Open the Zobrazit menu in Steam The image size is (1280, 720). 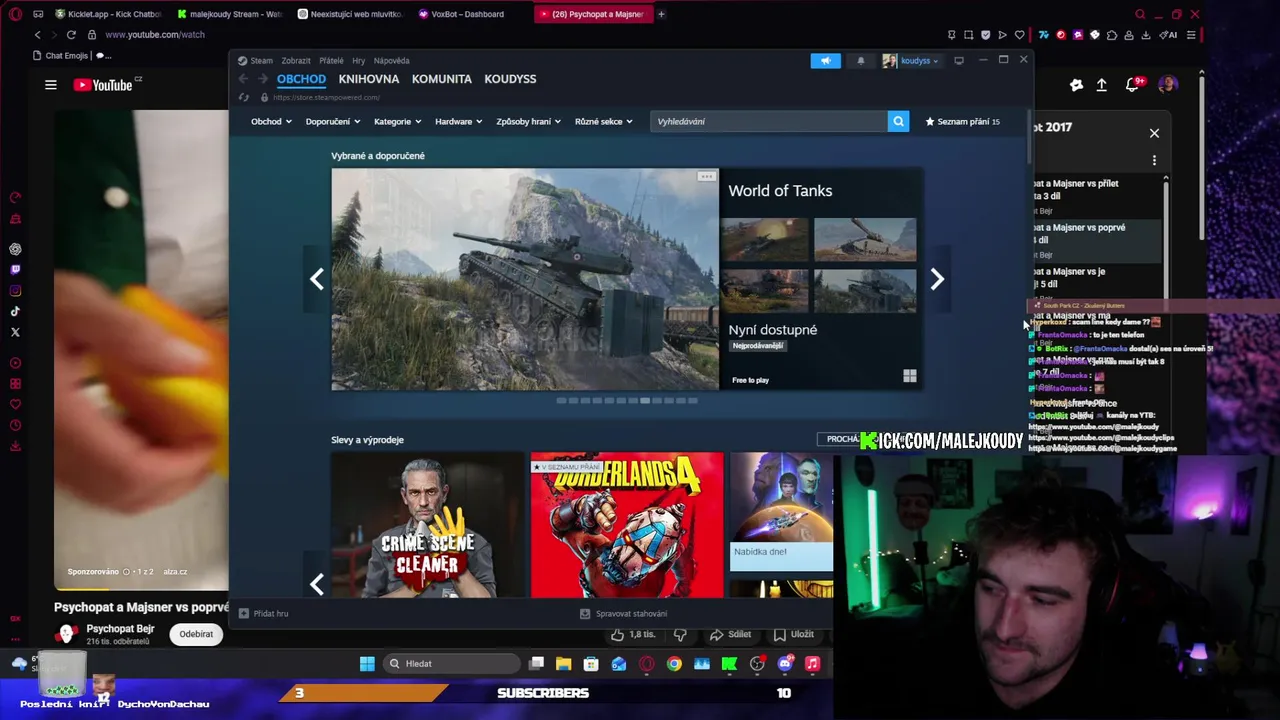pos(296,61)
